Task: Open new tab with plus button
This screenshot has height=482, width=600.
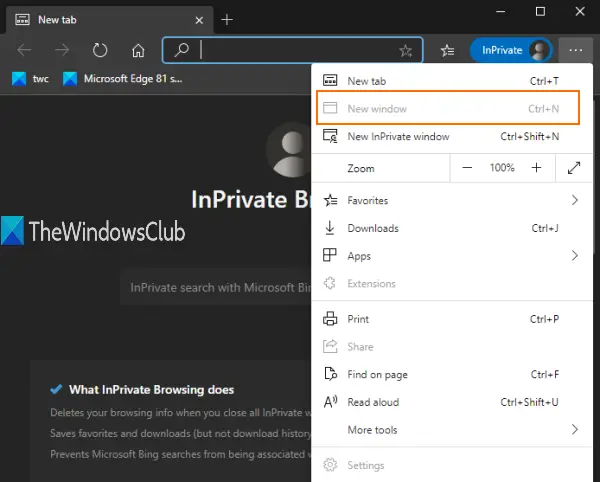Action: pyautogui.click(x=227, y=20)
